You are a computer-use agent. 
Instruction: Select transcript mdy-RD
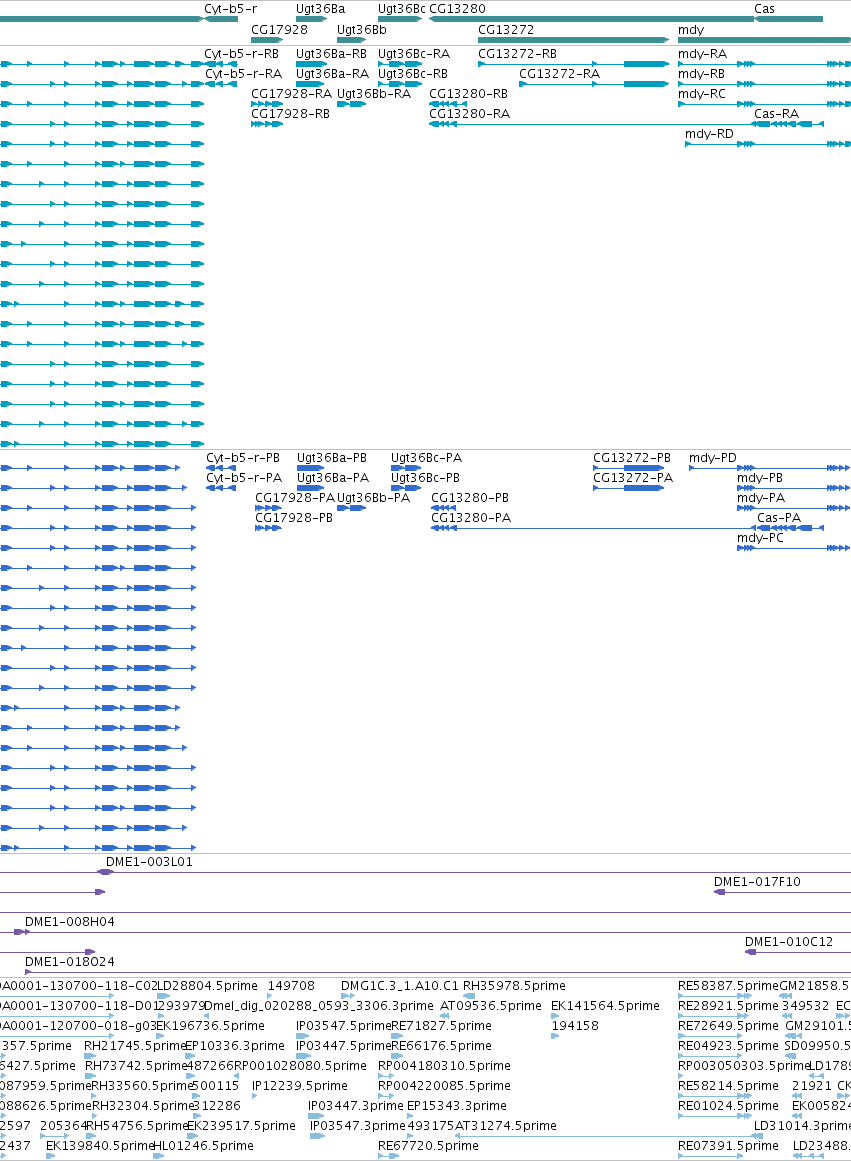point(709,134)
